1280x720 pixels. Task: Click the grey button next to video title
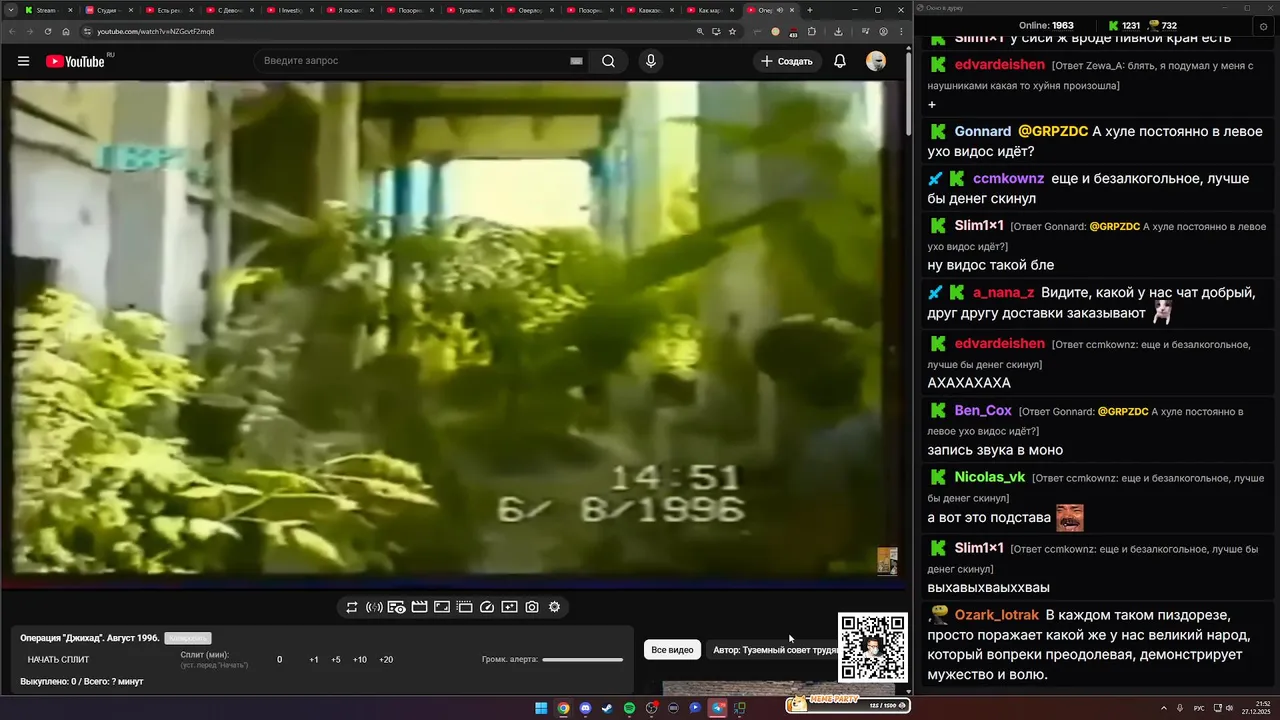(x=188, y=638)
